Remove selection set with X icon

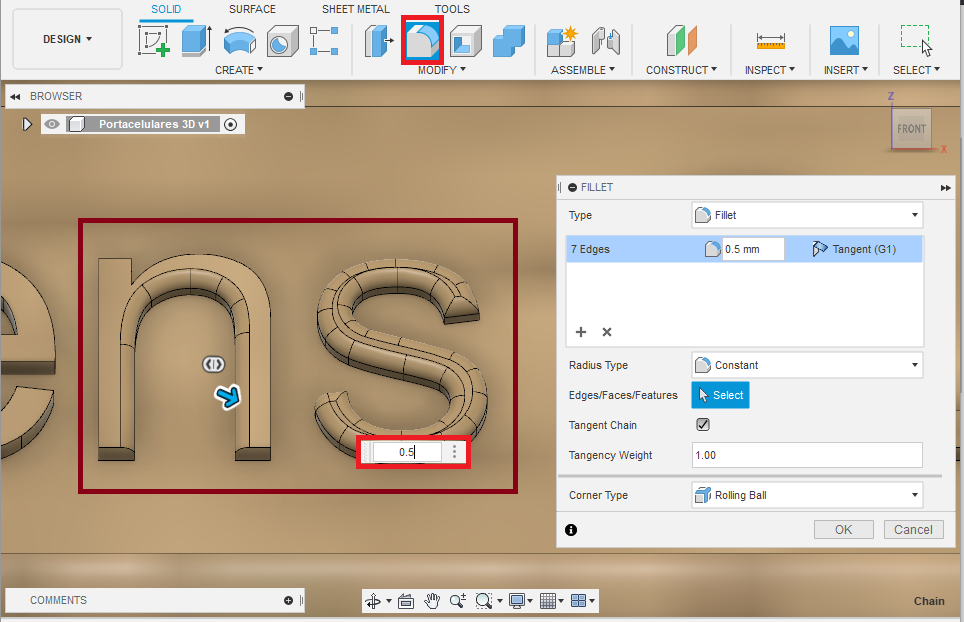tap(607, 332)
